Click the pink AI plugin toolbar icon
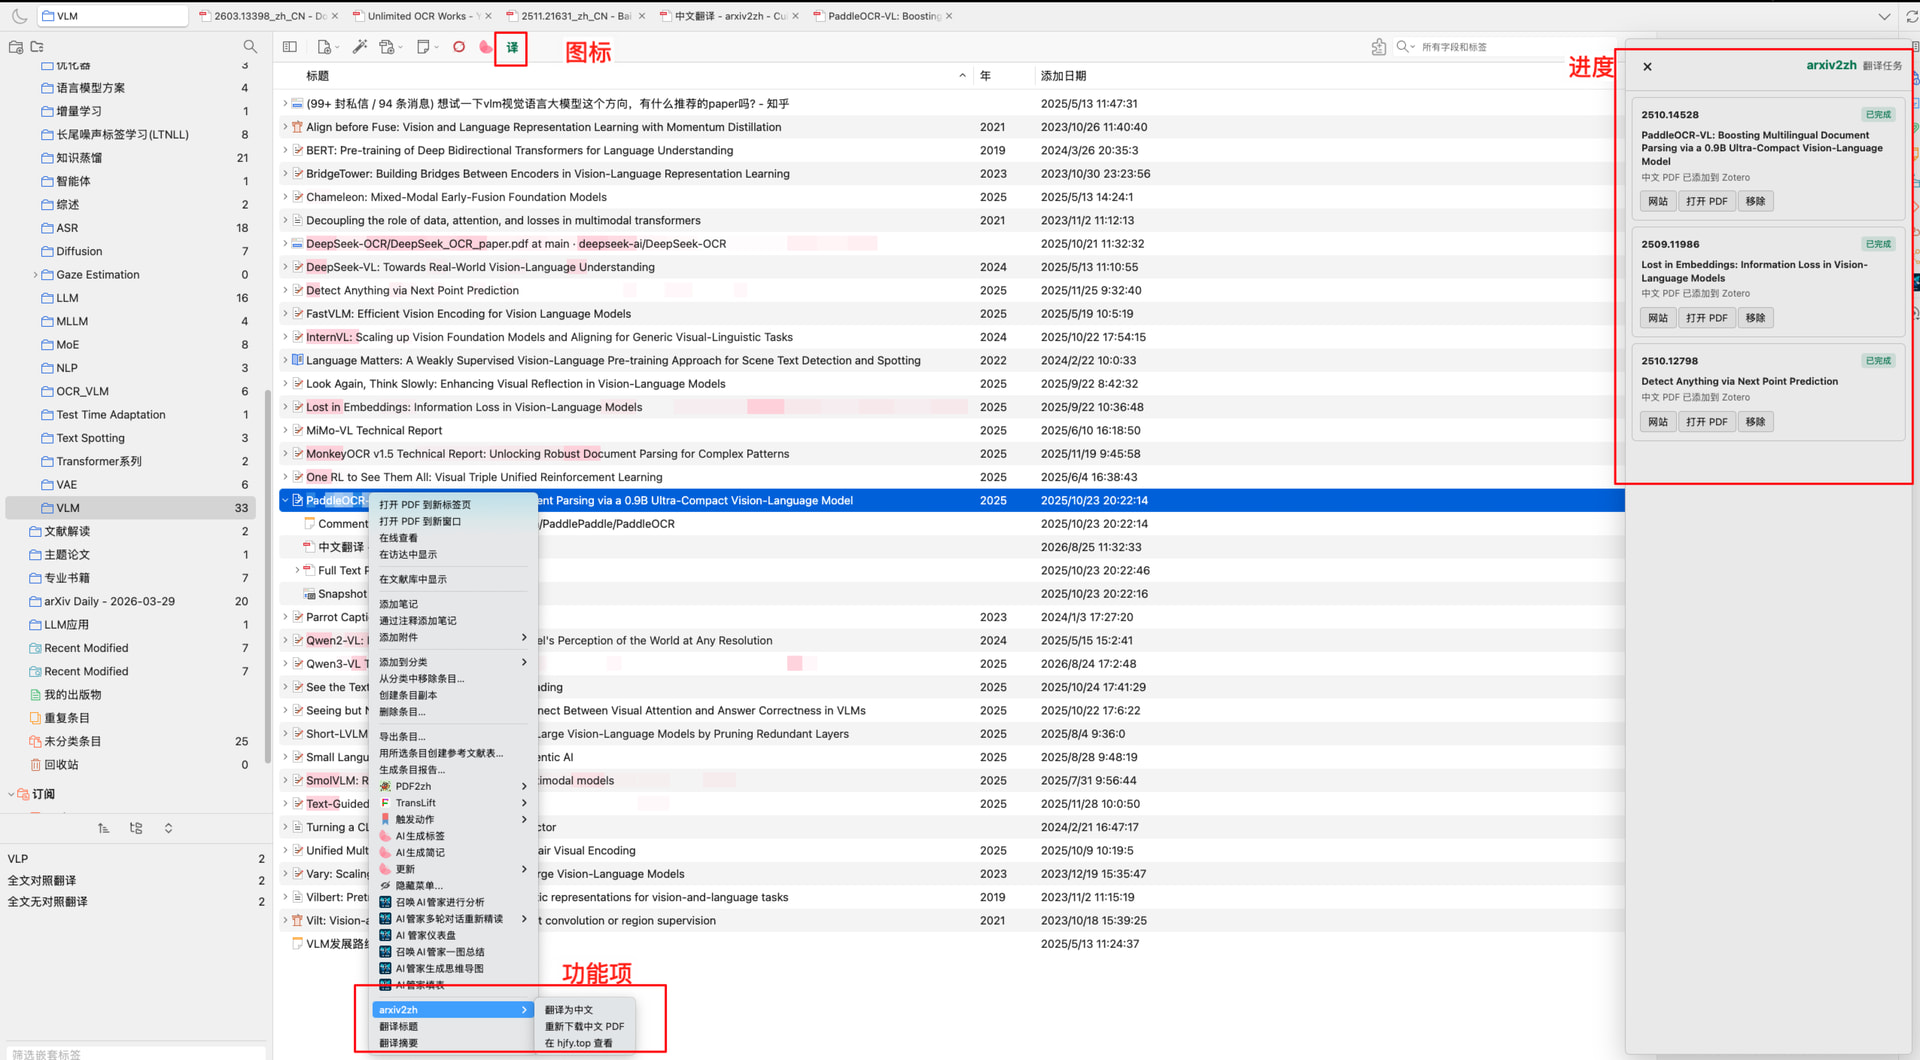Viewport: 1920px width, 1060px height. point(486,47)
